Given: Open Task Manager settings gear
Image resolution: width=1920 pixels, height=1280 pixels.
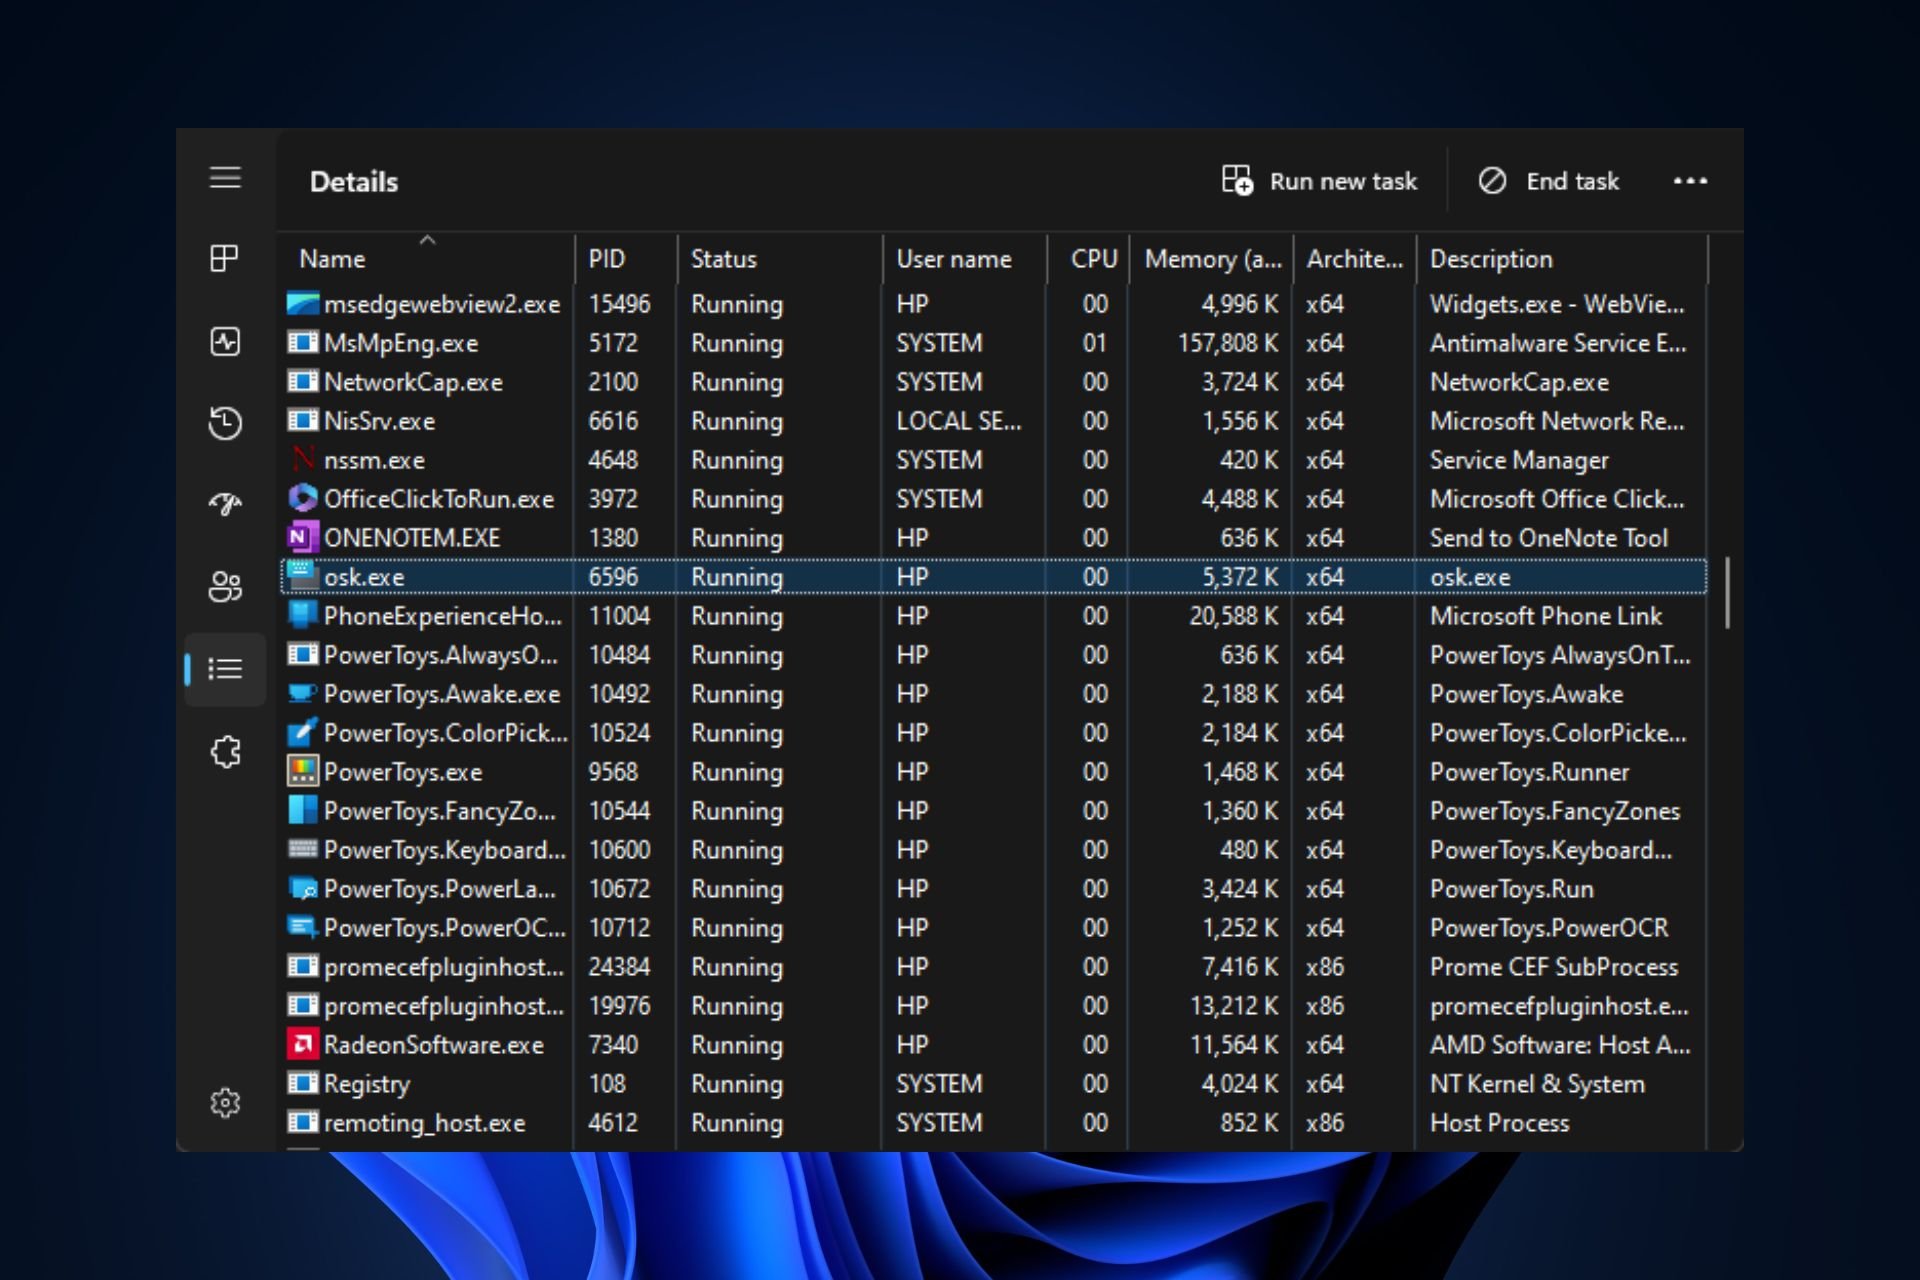Looking at the screenshot, I should [x=225, y=1103].
